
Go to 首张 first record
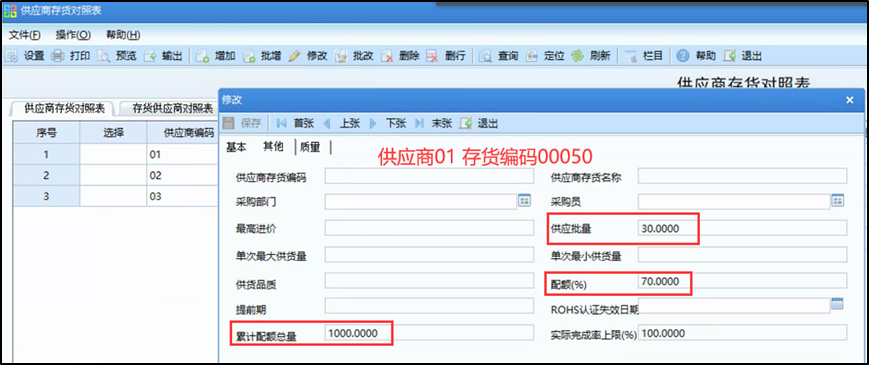[295, 124]
